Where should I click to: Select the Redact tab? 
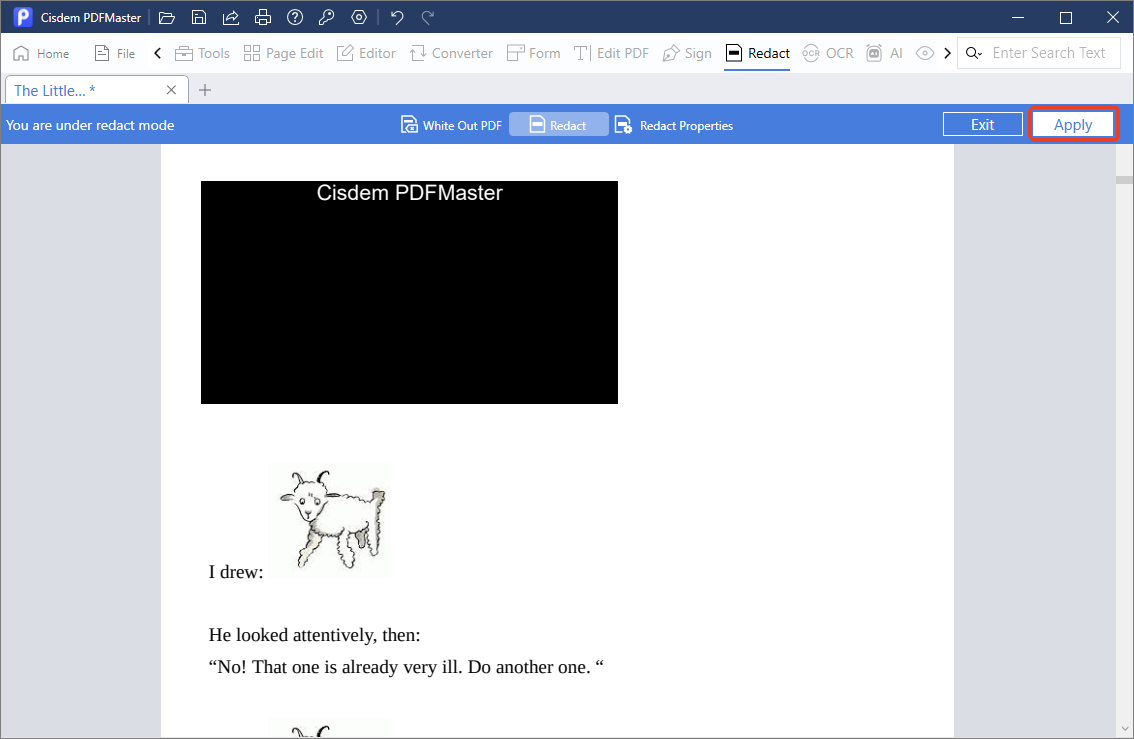click(757, 54)
